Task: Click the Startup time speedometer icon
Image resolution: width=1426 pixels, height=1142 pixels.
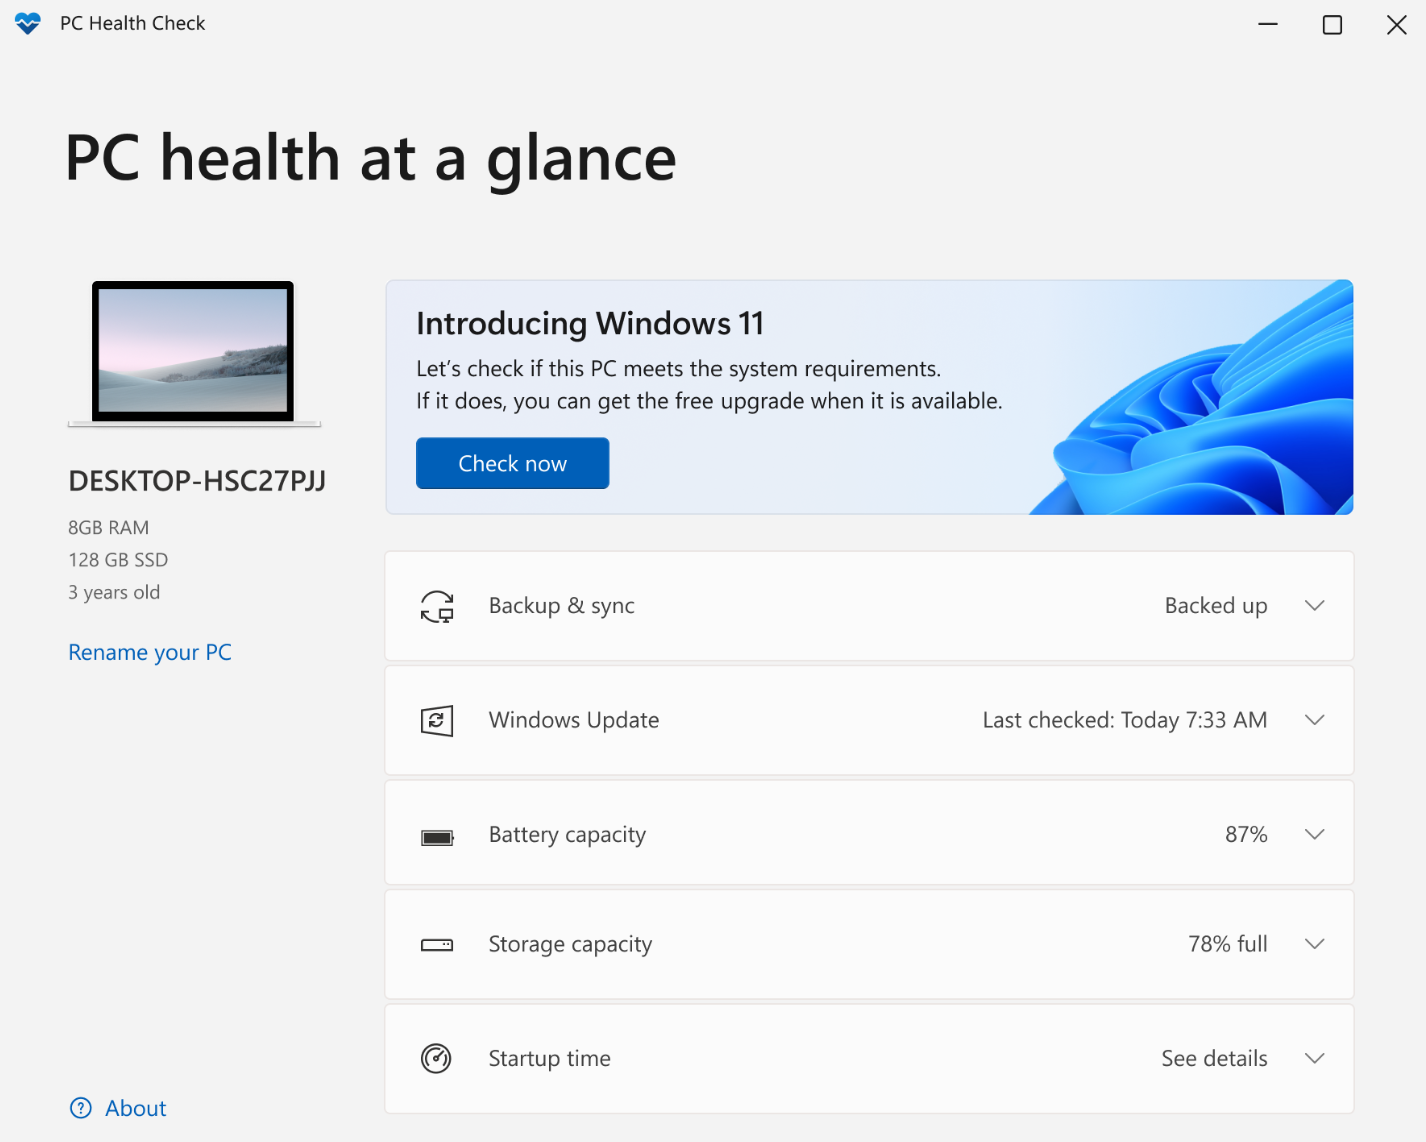Action: (x=437, y=1058)
